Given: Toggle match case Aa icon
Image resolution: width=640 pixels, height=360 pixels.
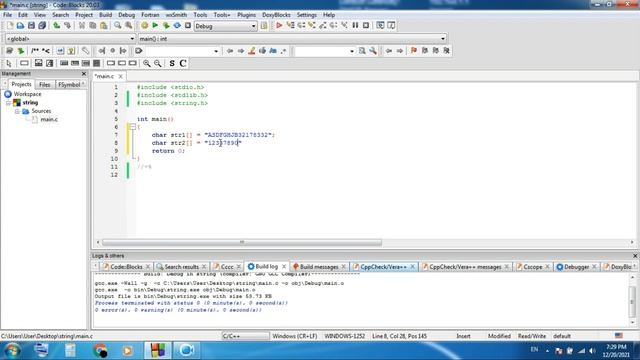Looking at the screenshot, I should click(x=273, y=51).
